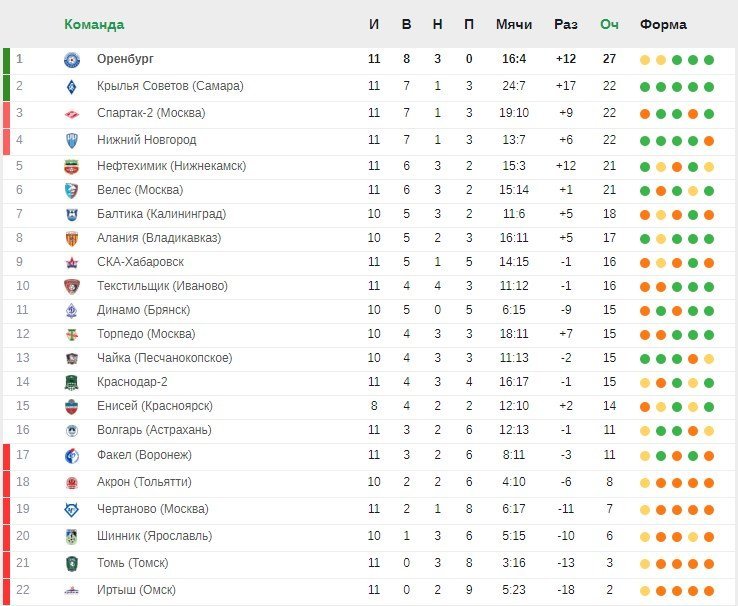Click the Оренбург team logo

point(72,60)
